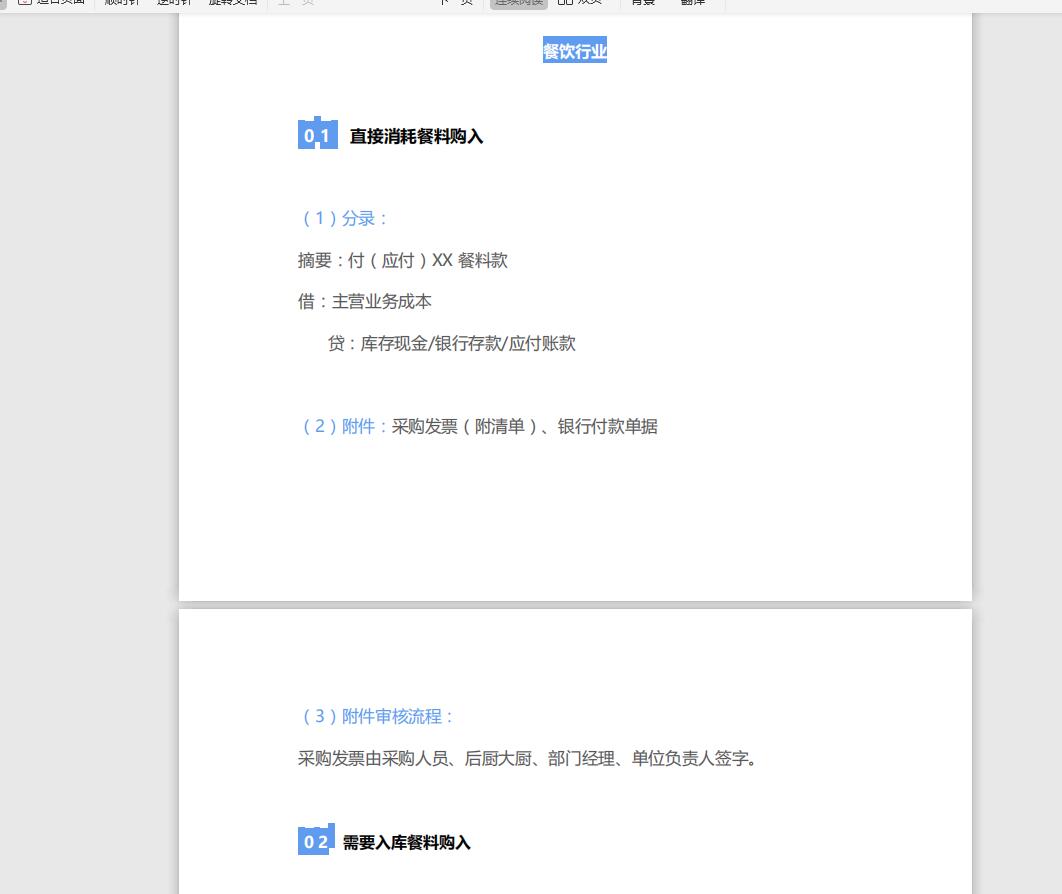Open the 翻译 translate tool

[693, 4]
